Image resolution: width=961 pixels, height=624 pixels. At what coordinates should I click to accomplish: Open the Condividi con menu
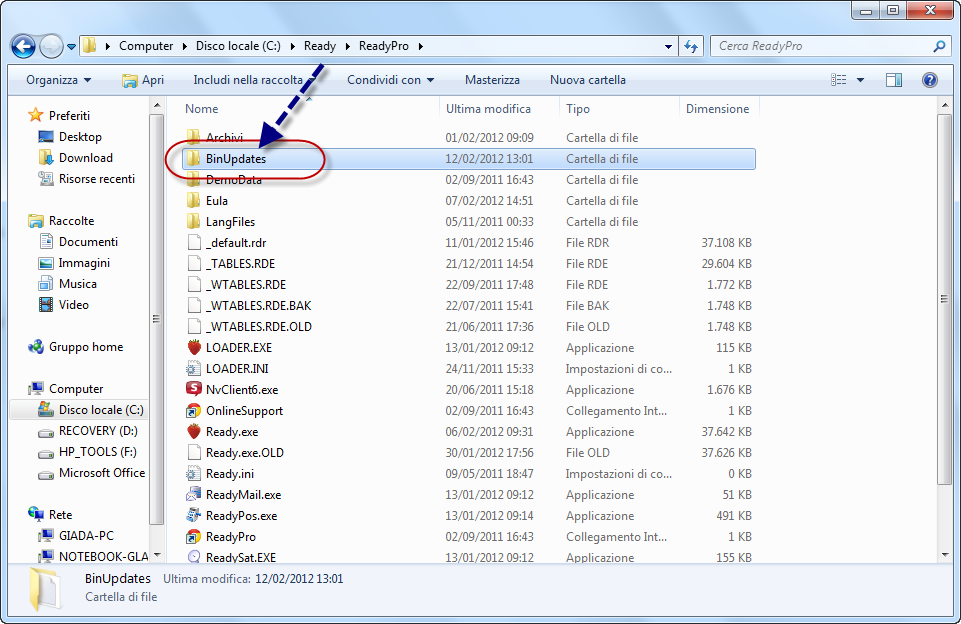[390, 80]
